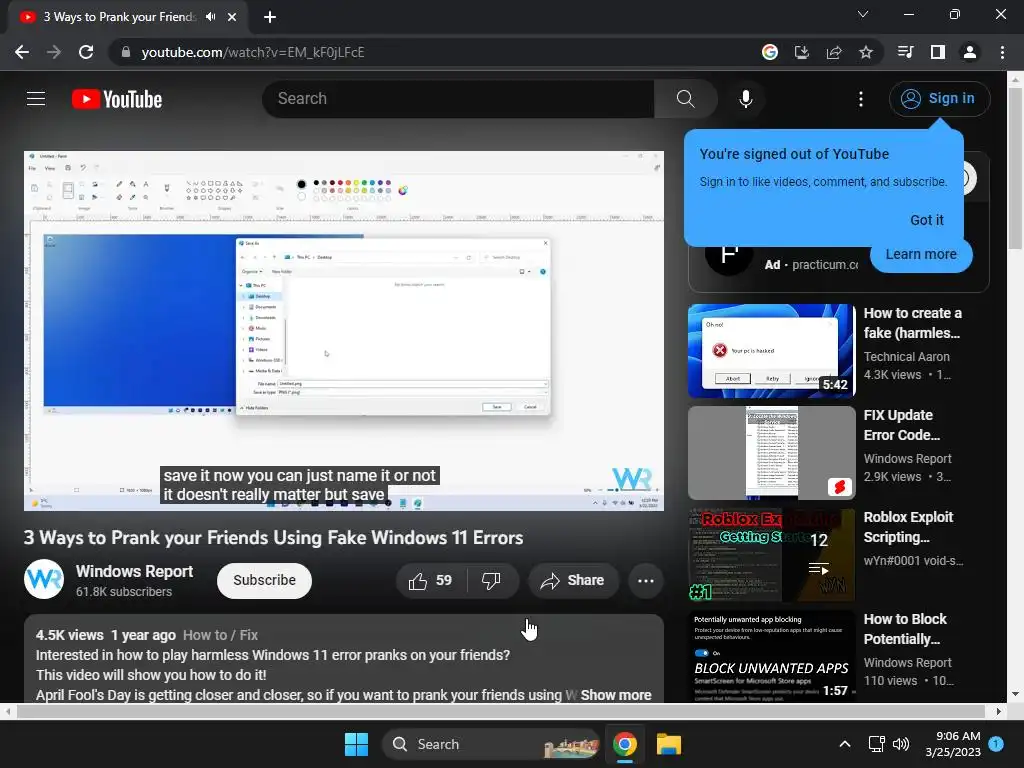Share this page from address bar
This screenshot has height=768, width=1024.
tap(834, 52)
